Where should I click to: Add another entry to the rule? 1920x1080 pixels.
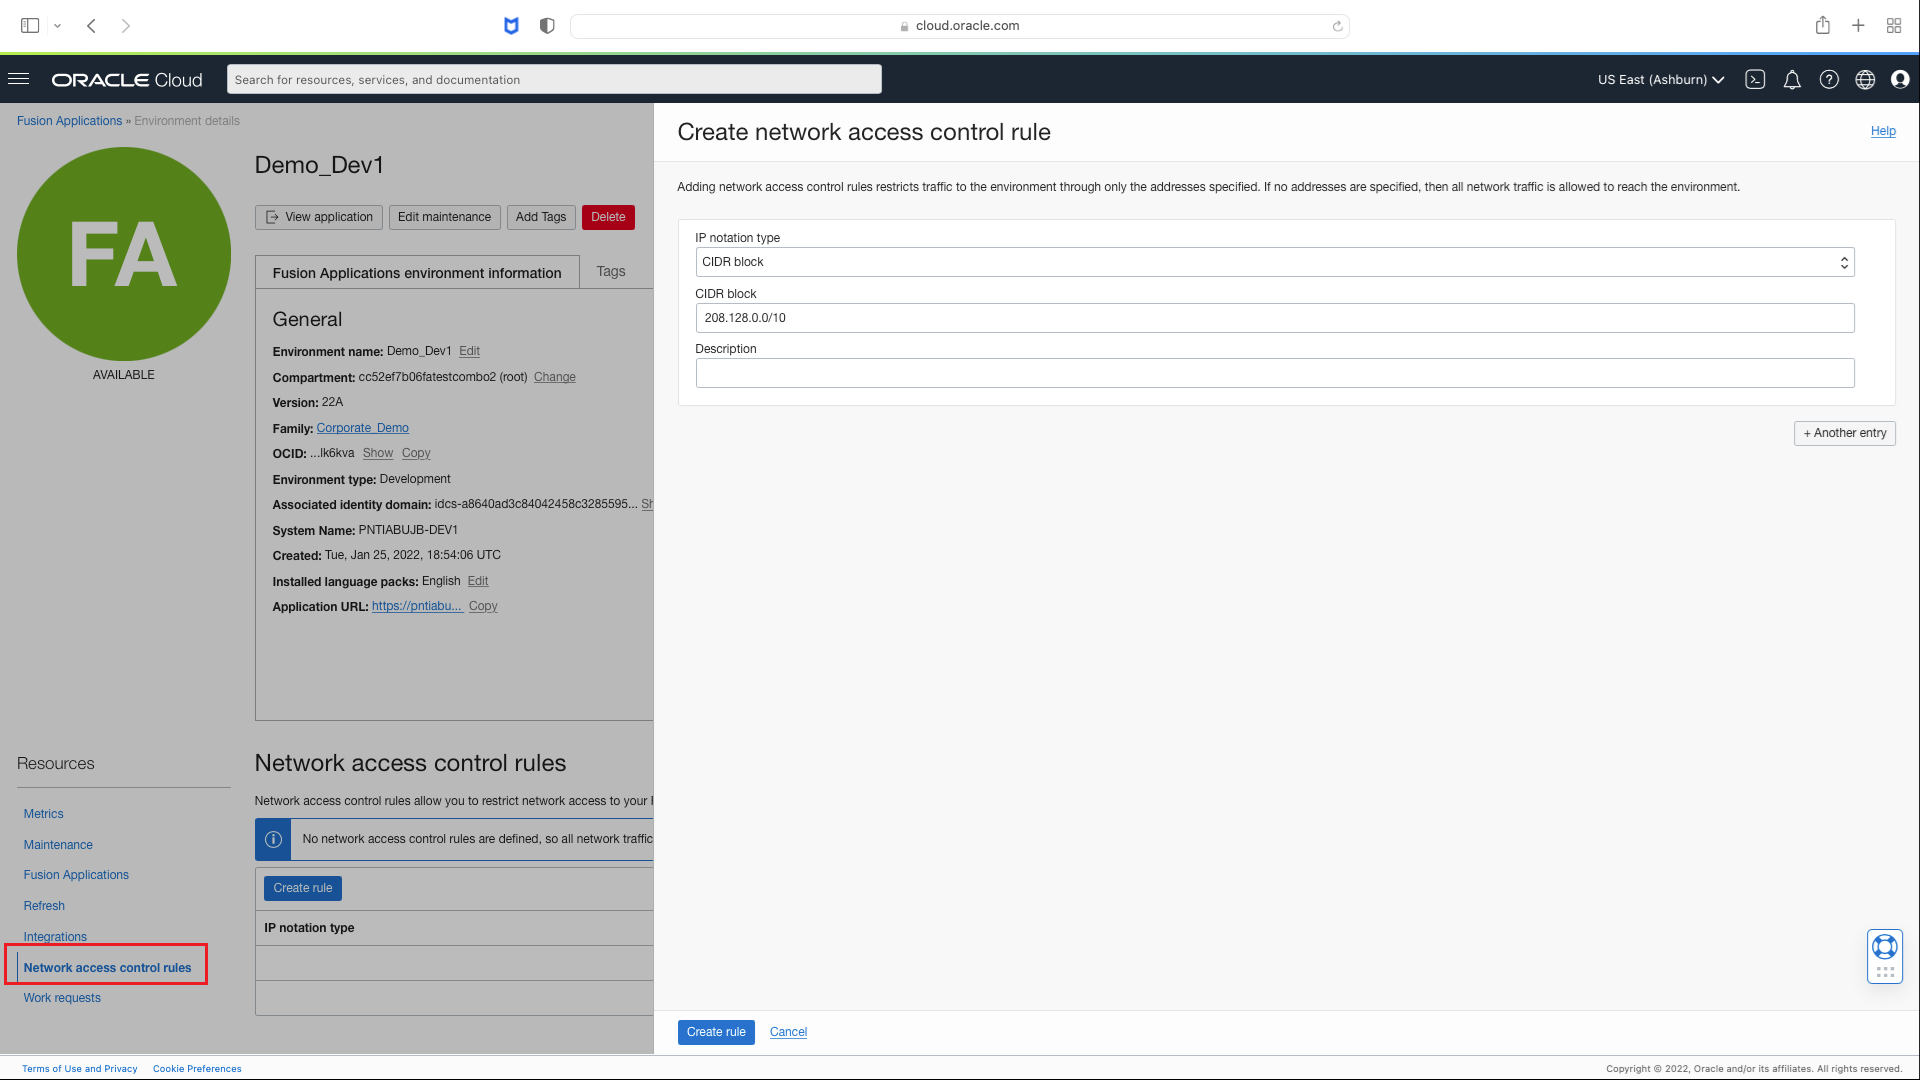tap(1844, 433)
